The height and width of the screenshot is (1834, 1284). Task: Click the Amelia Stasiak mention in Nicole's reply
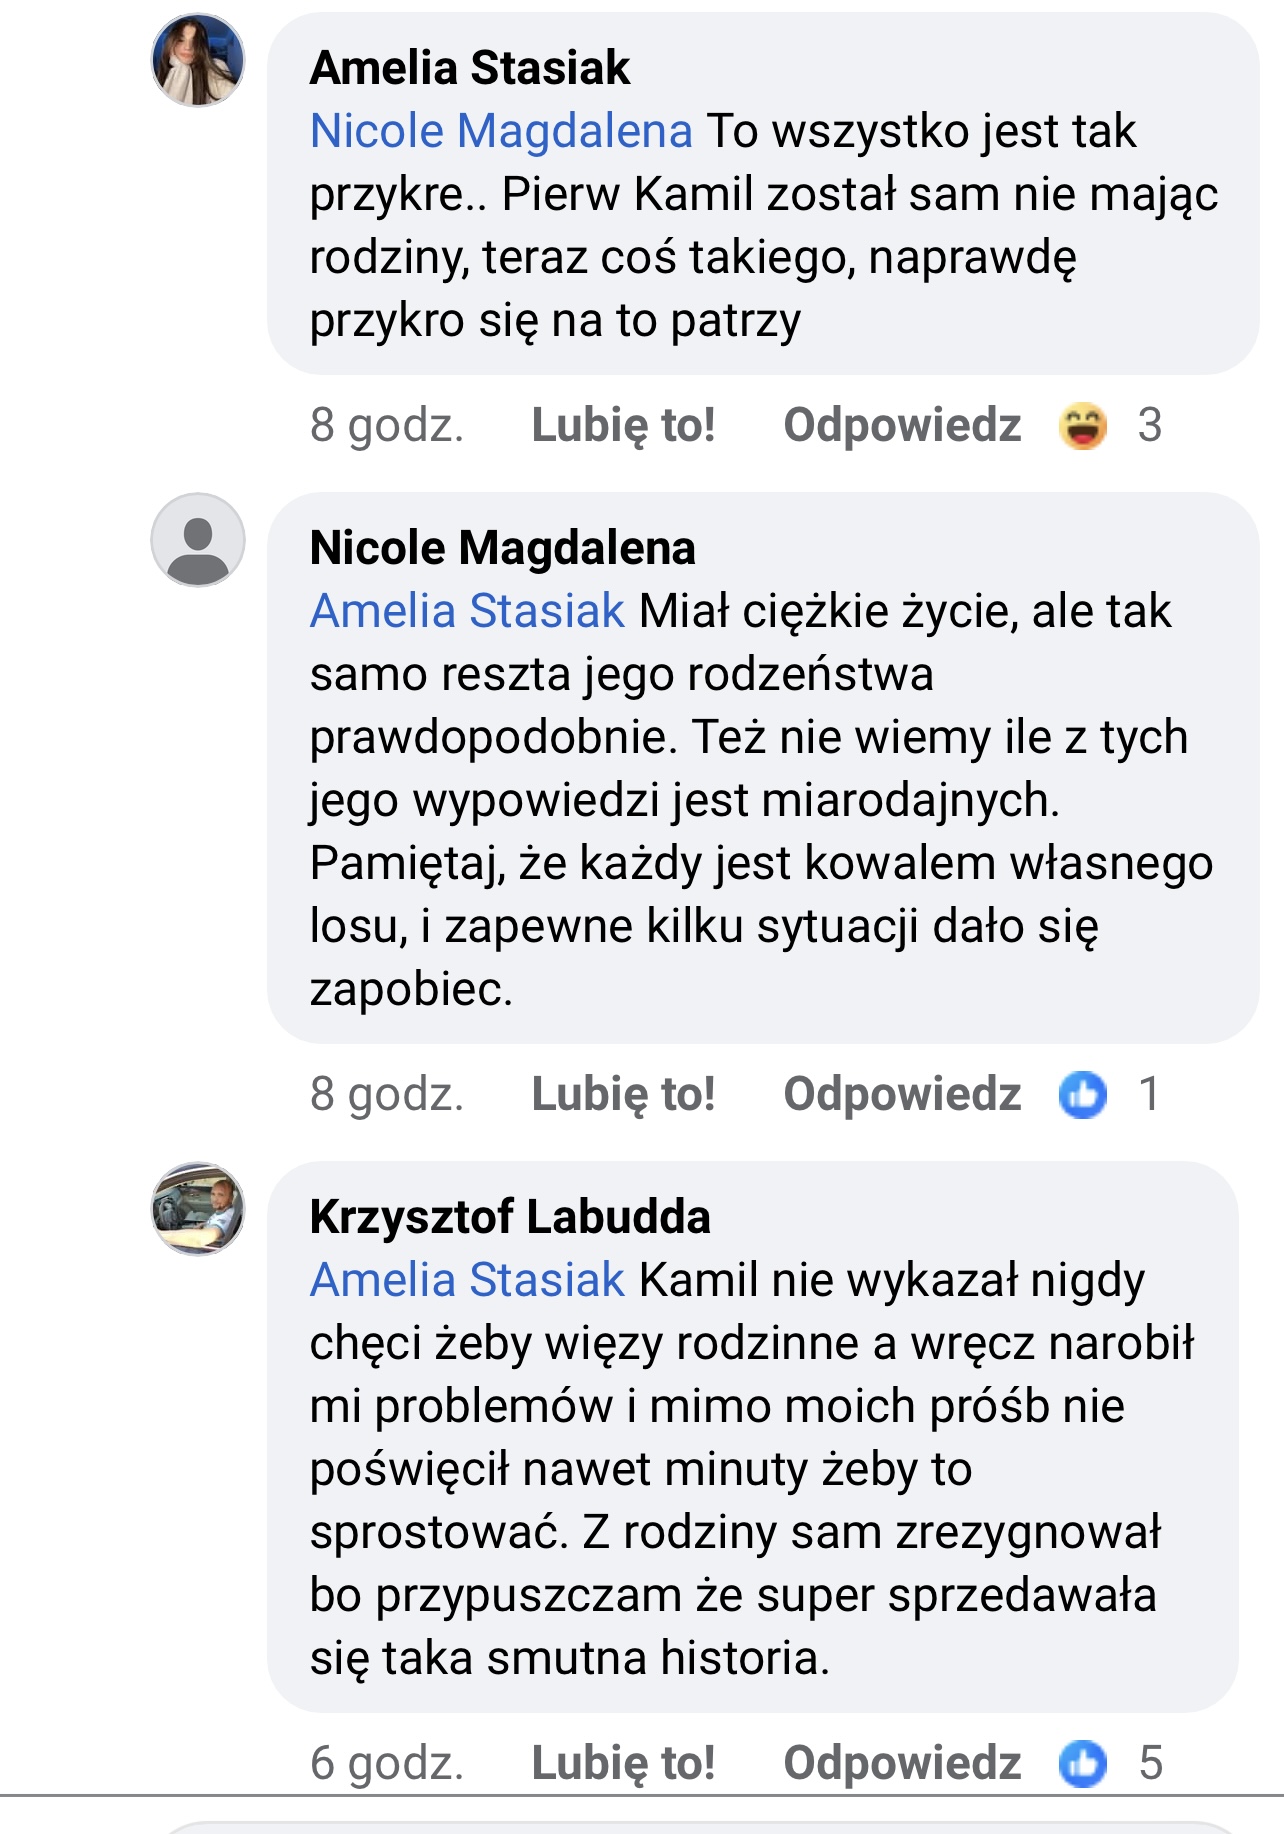tap(467, 611)
